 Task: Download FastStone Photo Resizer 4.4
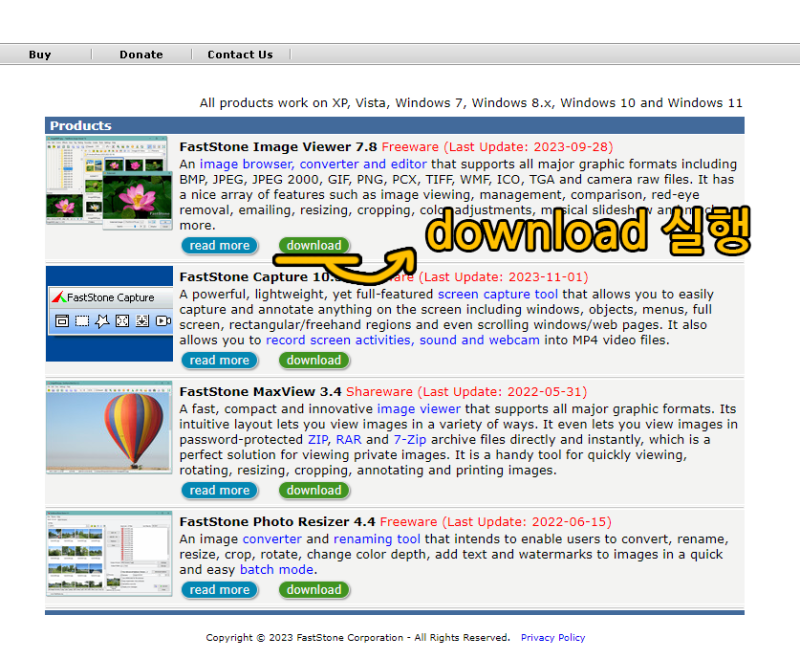314,590
